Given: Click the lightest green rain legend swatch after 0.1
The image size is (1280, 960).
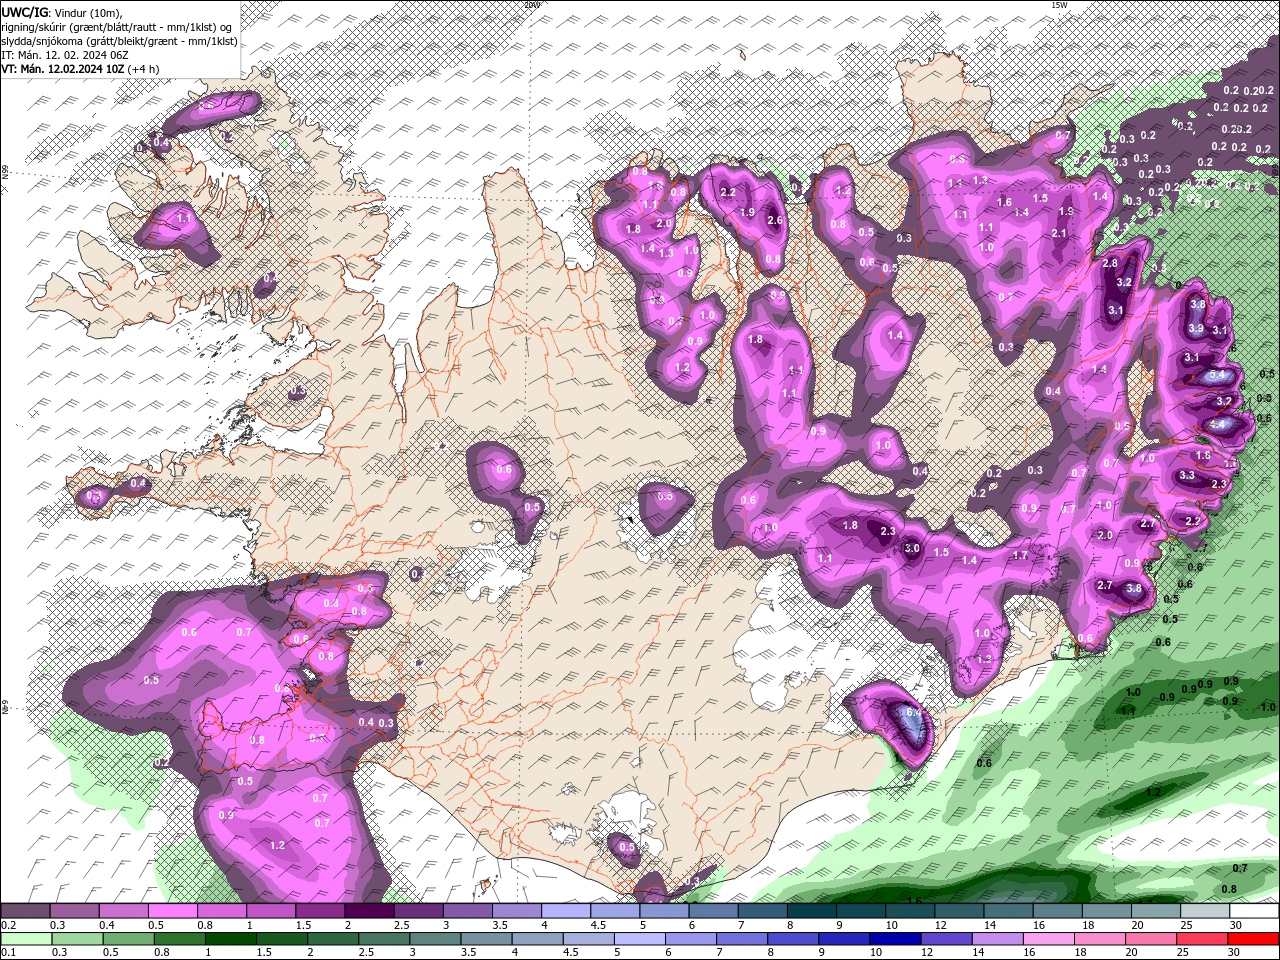Looking at the screenshot, I should click(25, 939).
